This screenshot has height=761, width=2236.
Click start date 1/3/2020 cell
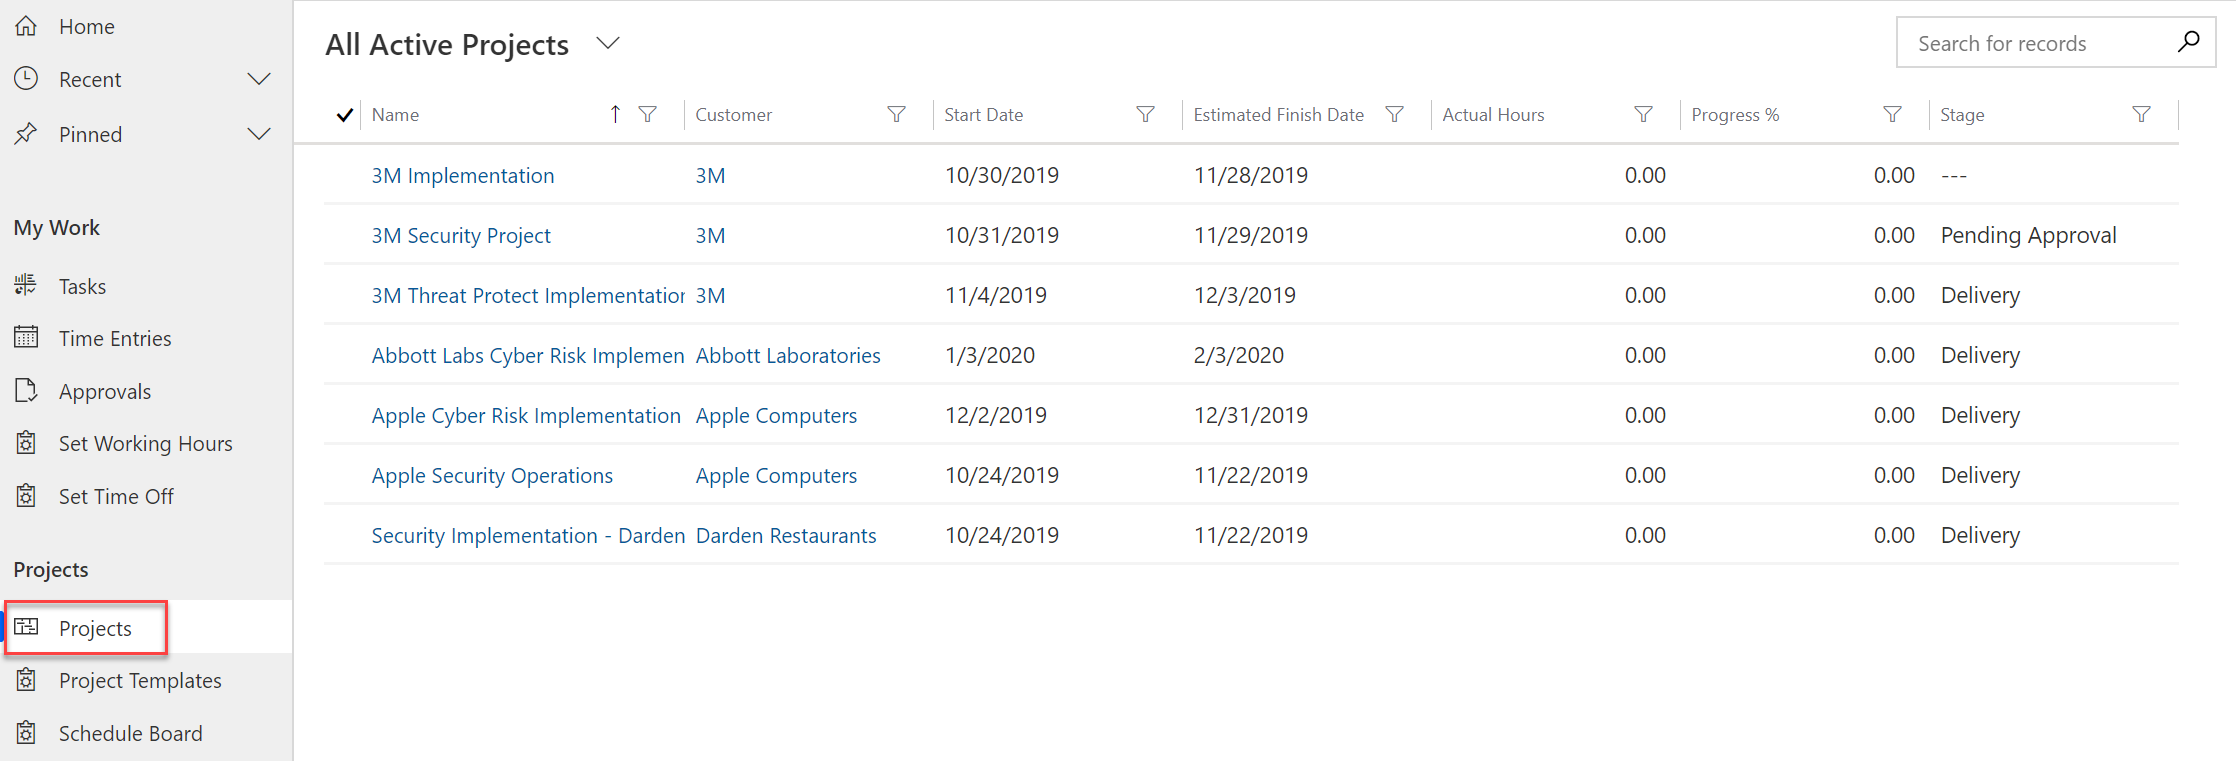tap(990, 356)
